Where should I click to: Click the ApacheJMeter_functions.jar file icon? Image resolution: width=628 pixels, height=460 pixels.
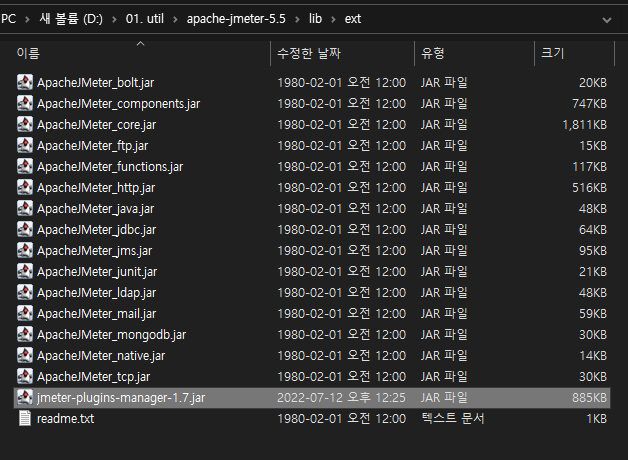pyautogui.click(x=25, y=166)
